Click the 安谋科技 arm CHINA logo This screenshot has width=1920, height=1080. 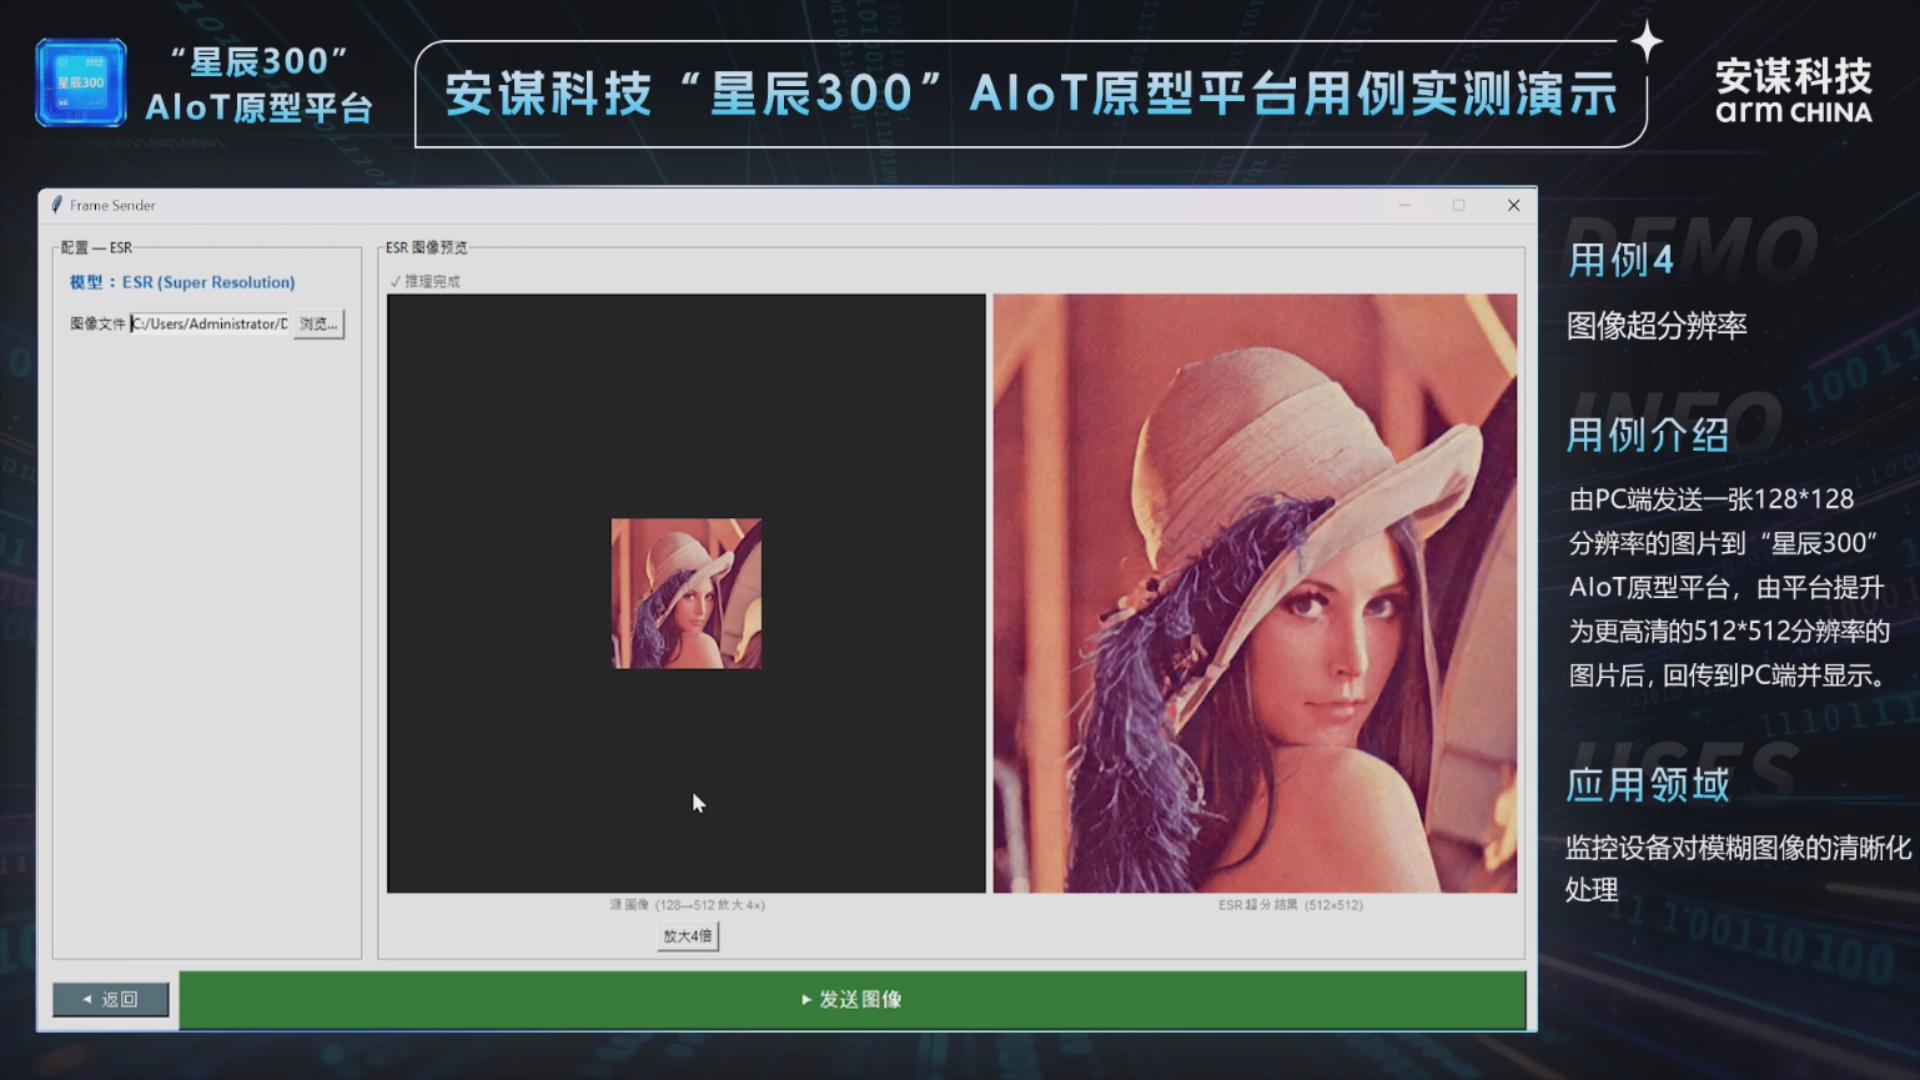[1794, 90]
